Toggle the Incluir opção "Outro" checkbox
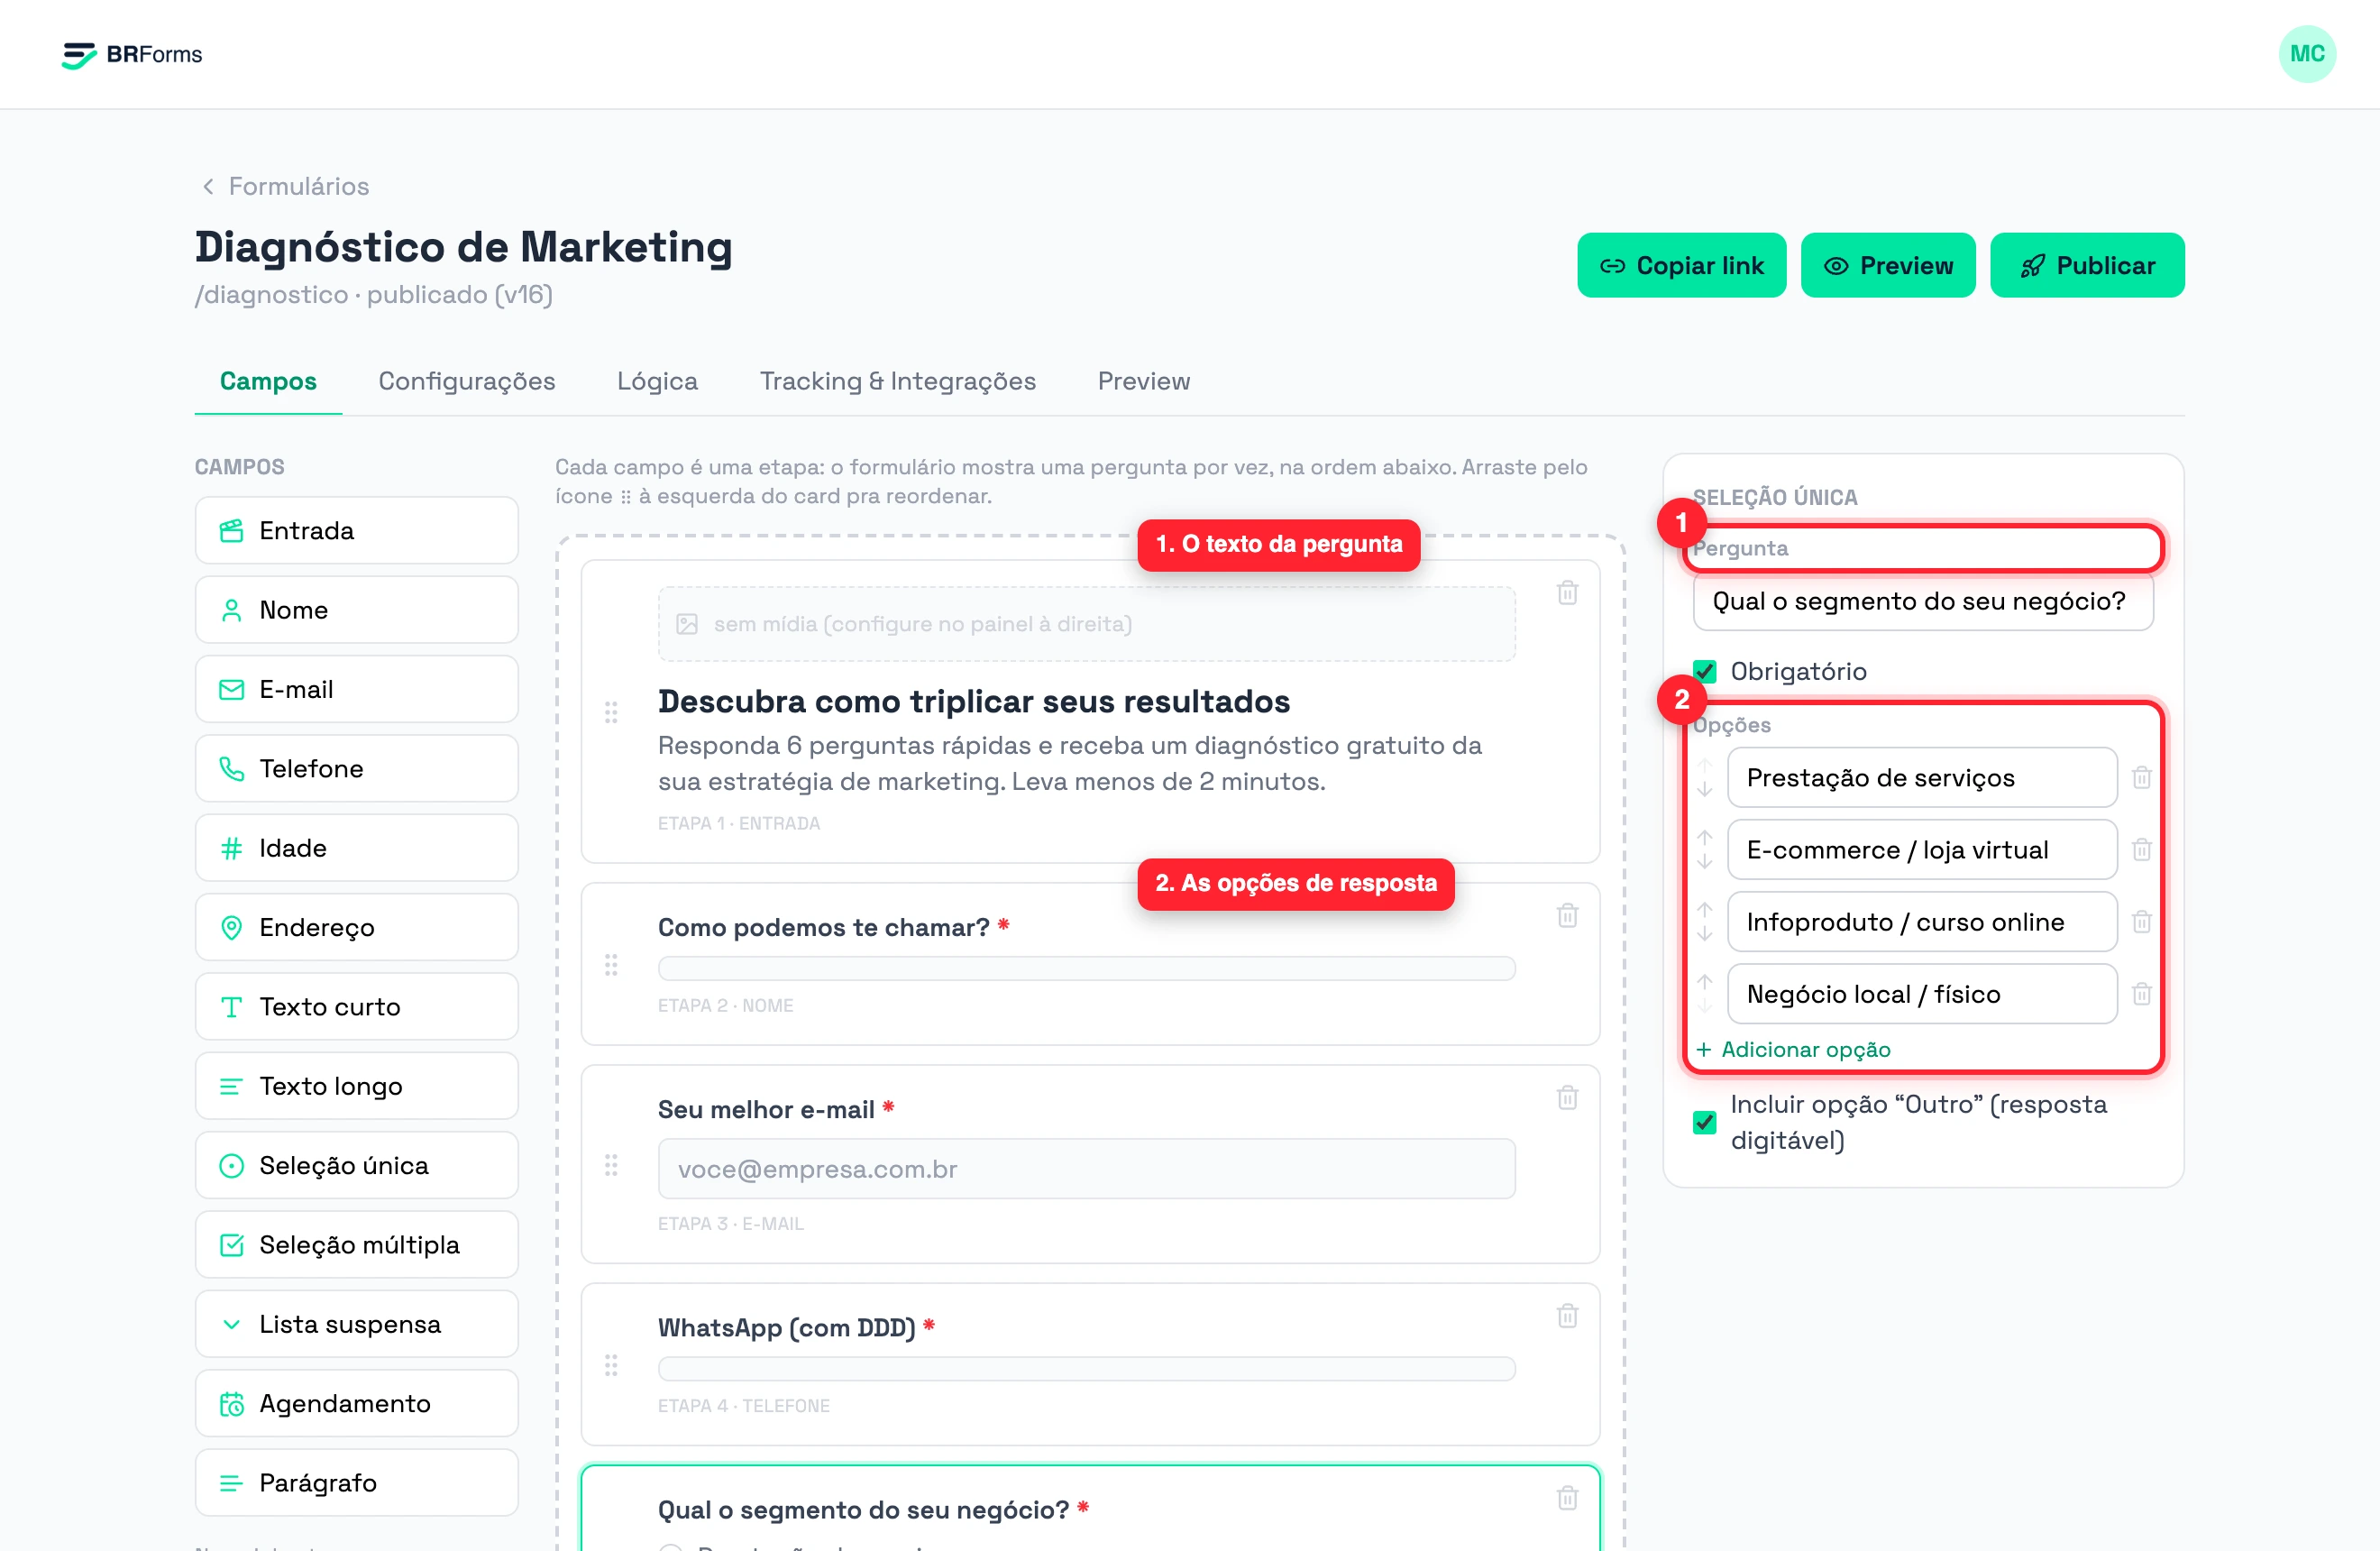Image resolution: width=2380 pixels, height=1551 pixels. (x=1705, y=1122)
